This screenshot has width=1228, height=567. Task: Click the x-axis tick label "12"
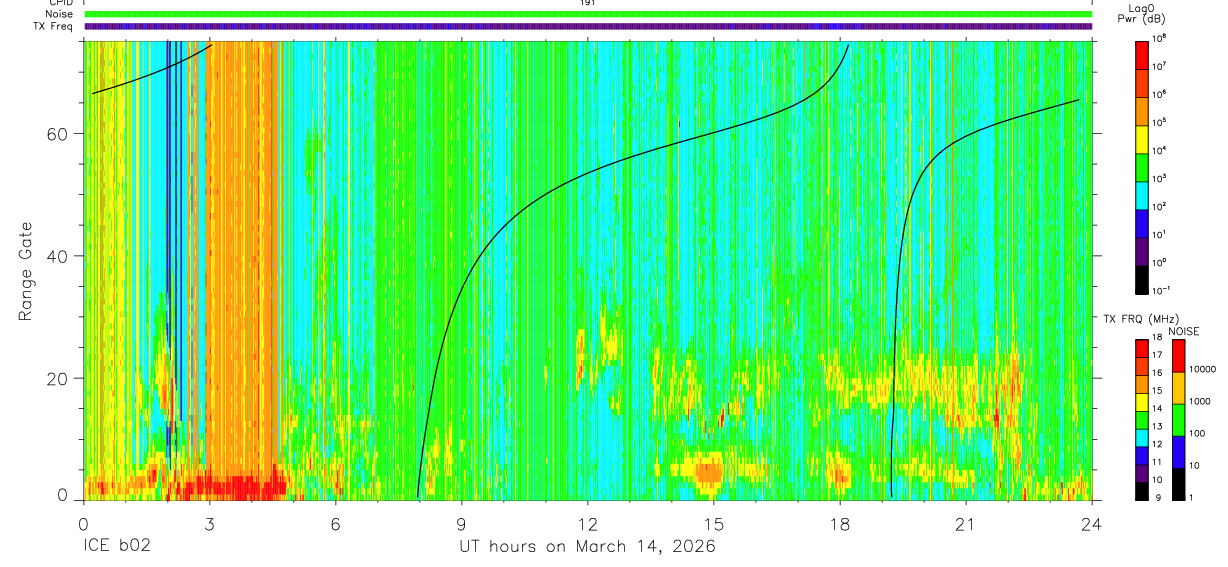coord(588,524)
